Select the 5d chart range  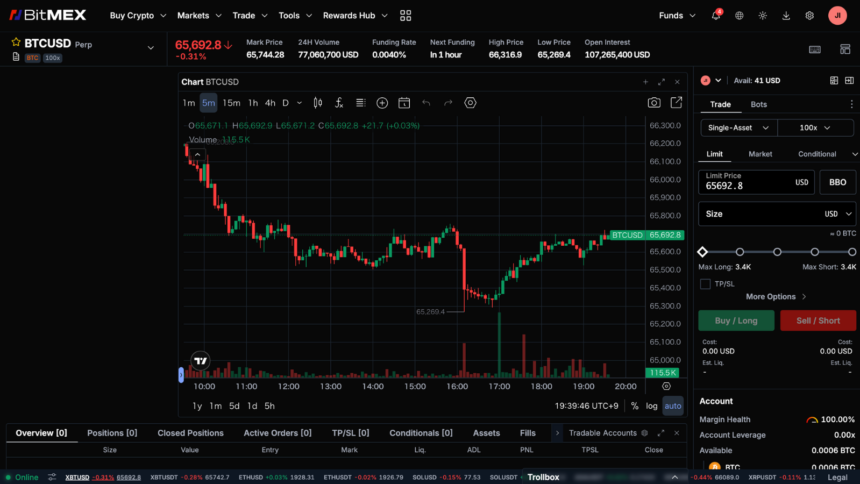coord(234,406)
